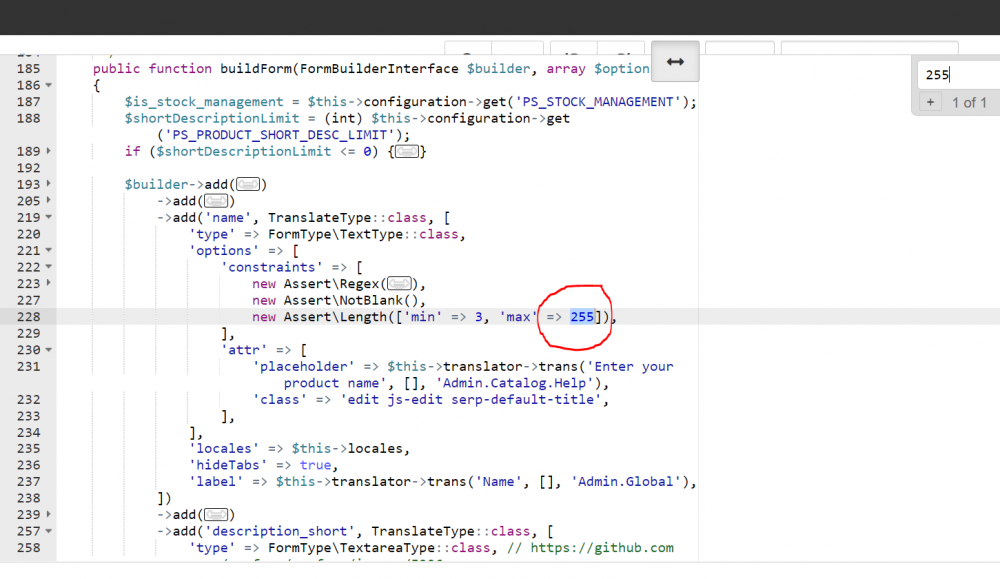Collapse the fold arrow at line 257
The height and width of the screenshot is (579, 1000).
pos(48,531)
